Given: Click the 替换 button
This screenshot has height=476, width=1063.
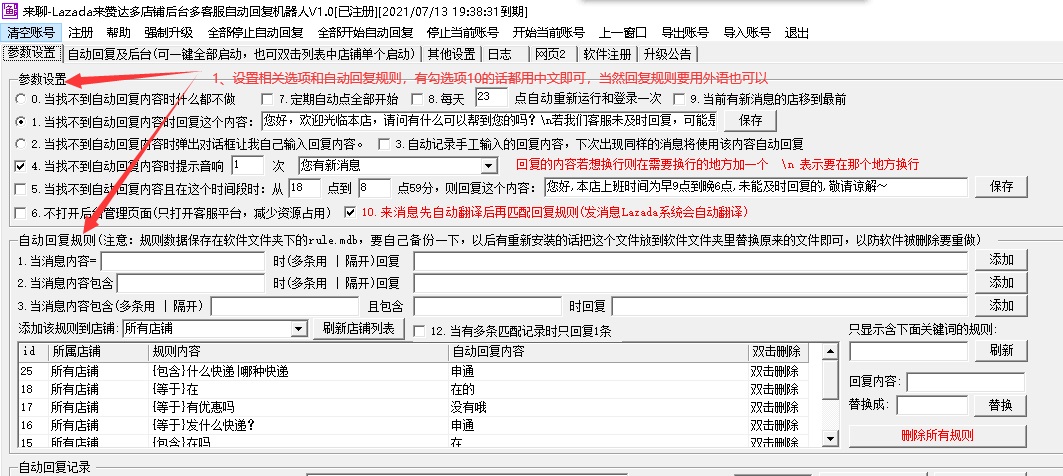Looking at the screenshot, I should (x=999, y=405).
